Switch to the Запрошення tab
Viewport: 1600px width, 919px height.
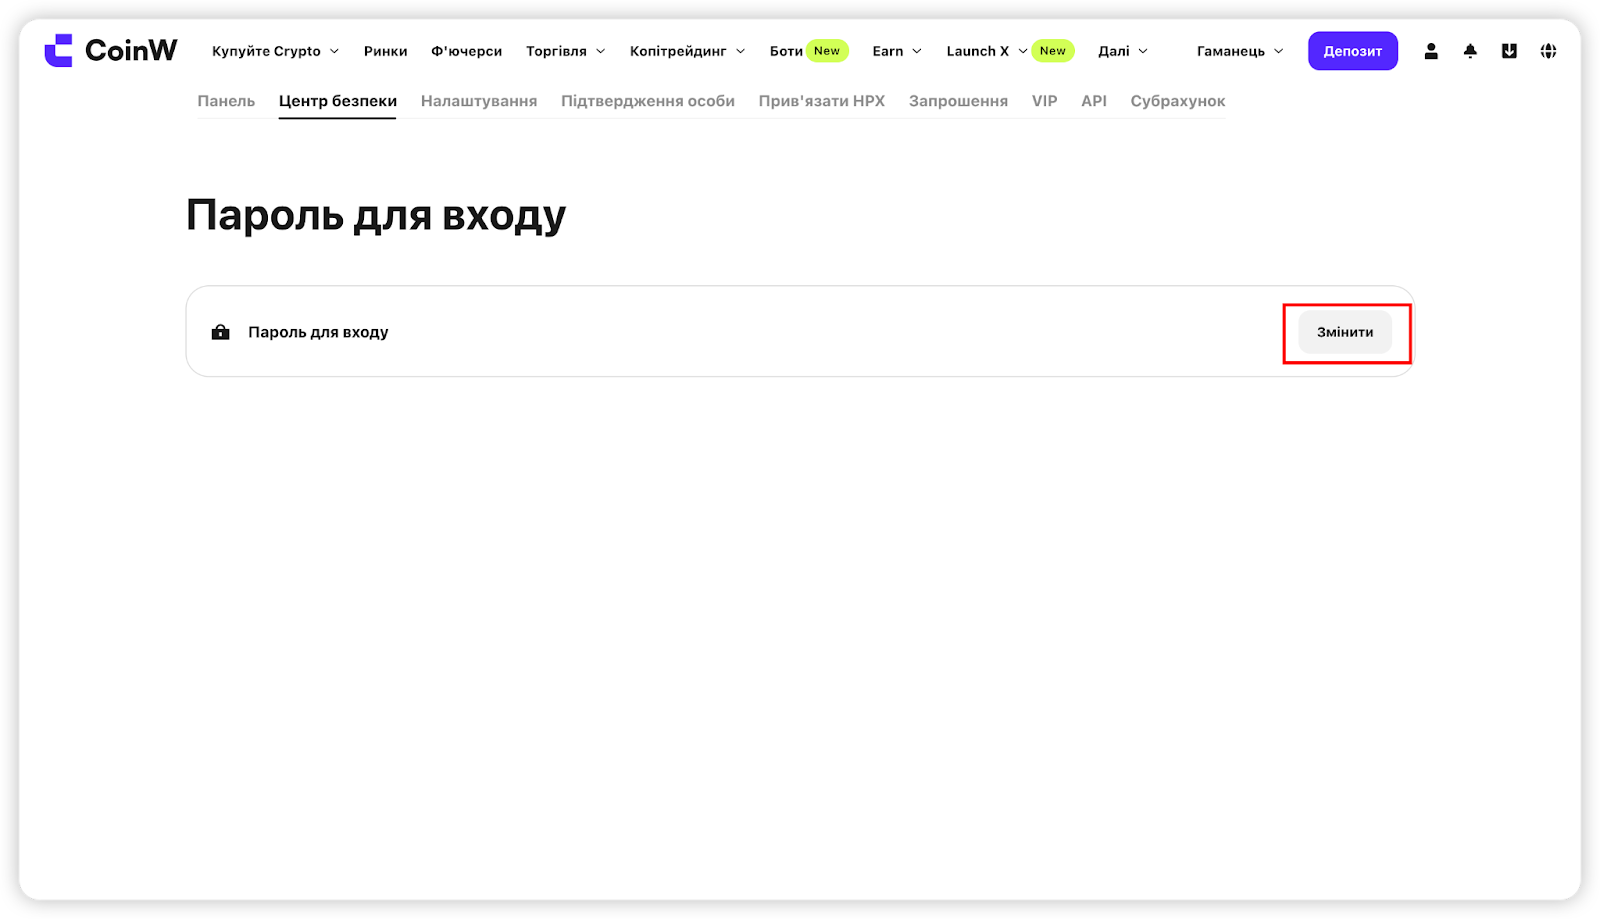pos(958,101)
